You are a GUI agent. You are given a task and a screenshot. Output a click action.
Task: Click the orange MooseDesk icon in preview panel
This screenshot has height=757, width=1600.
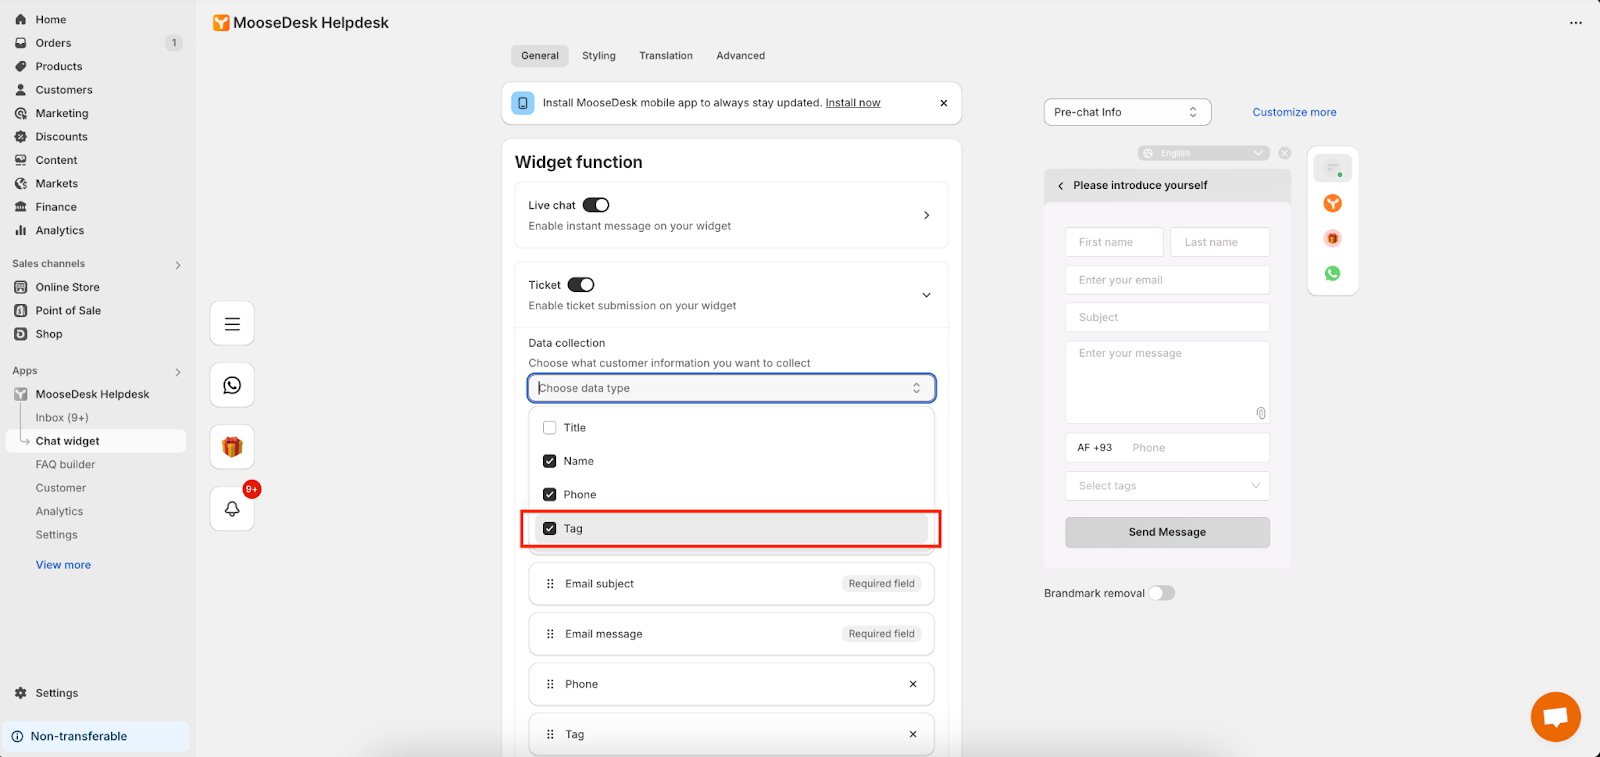point(1332,203)
